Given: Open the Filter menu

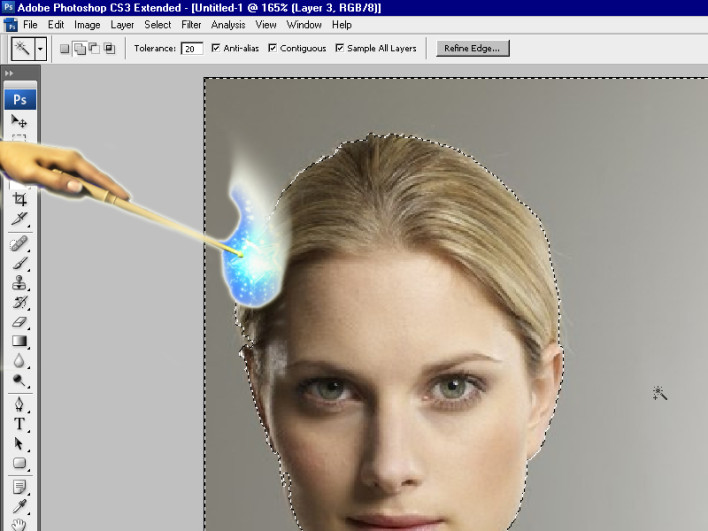Looking at the screenshot, I should pos(191,25).
